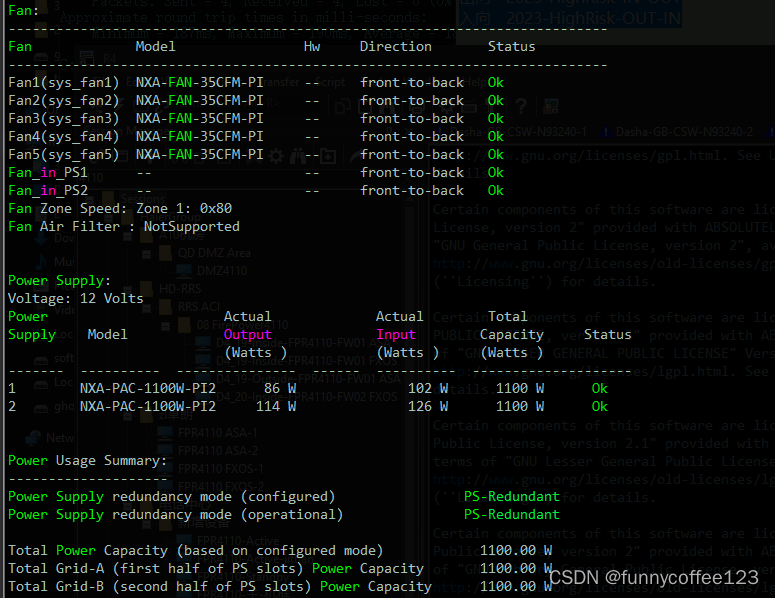The width and height of the screenshot is (775, 598).
Task: Click the fan table Status header
Action: [512, 46]
